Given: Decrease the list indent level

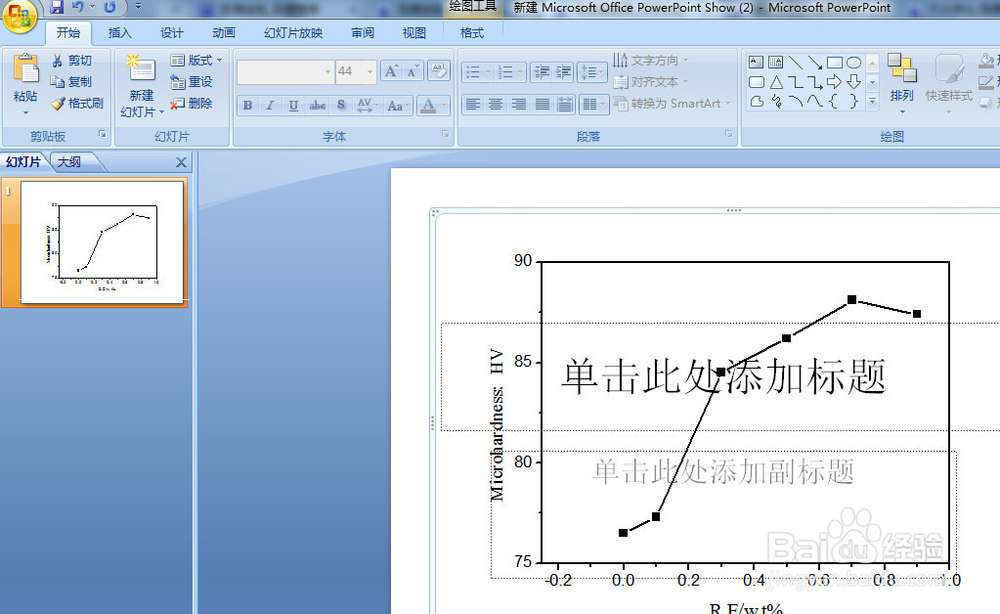Looking at the screenshot, I should [x=541, y=72].
